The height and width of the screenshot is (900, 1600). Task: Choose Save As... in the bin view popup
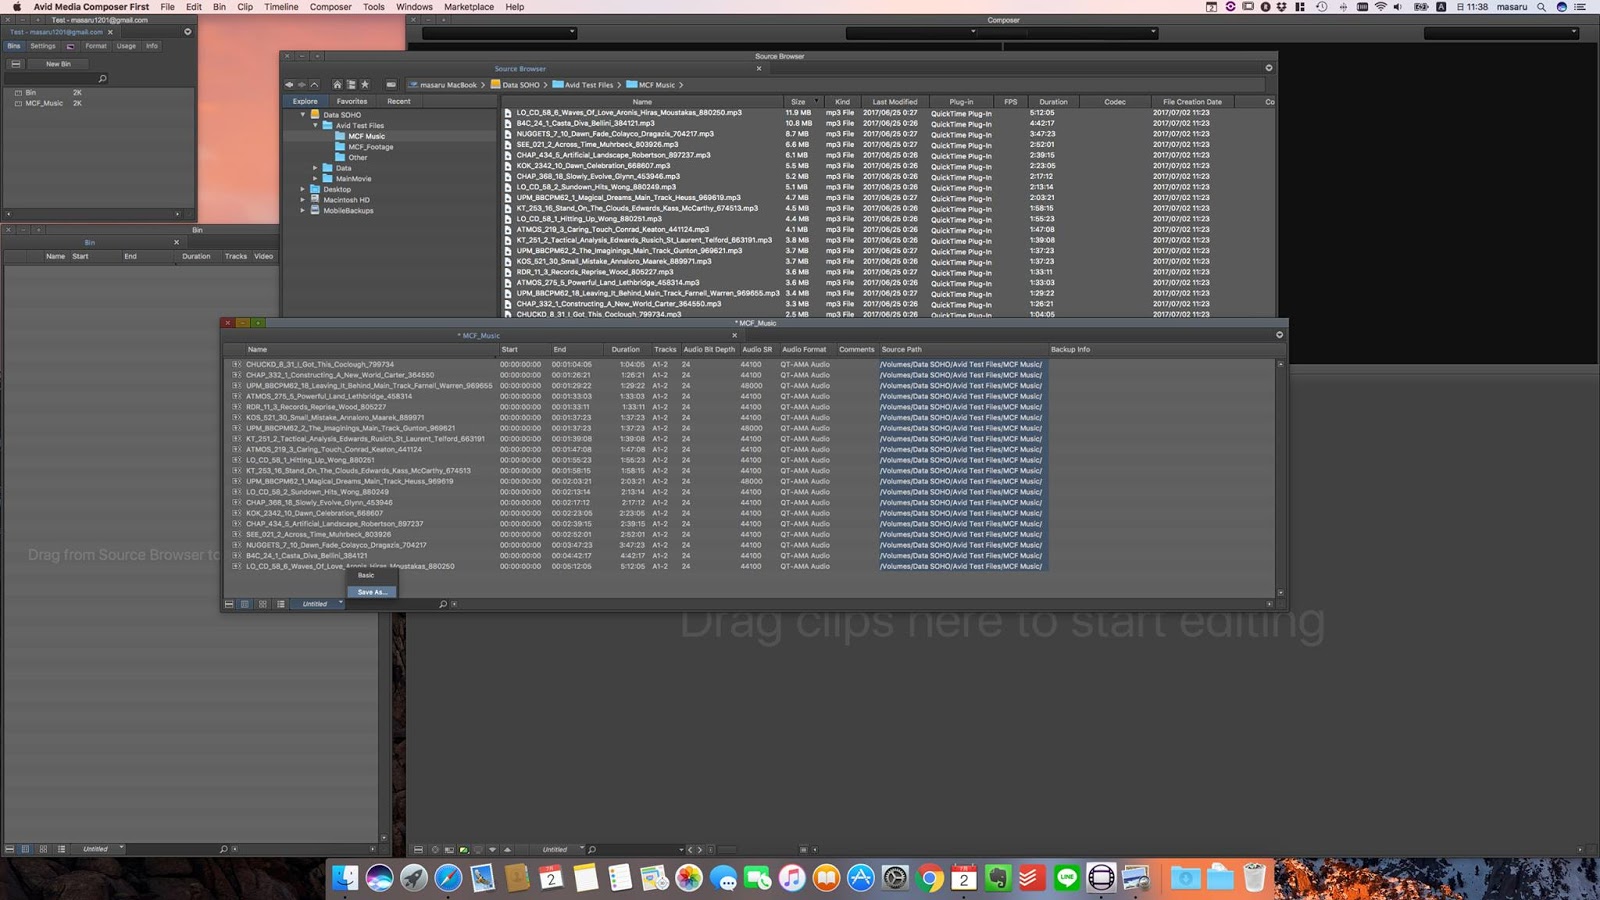372,592
